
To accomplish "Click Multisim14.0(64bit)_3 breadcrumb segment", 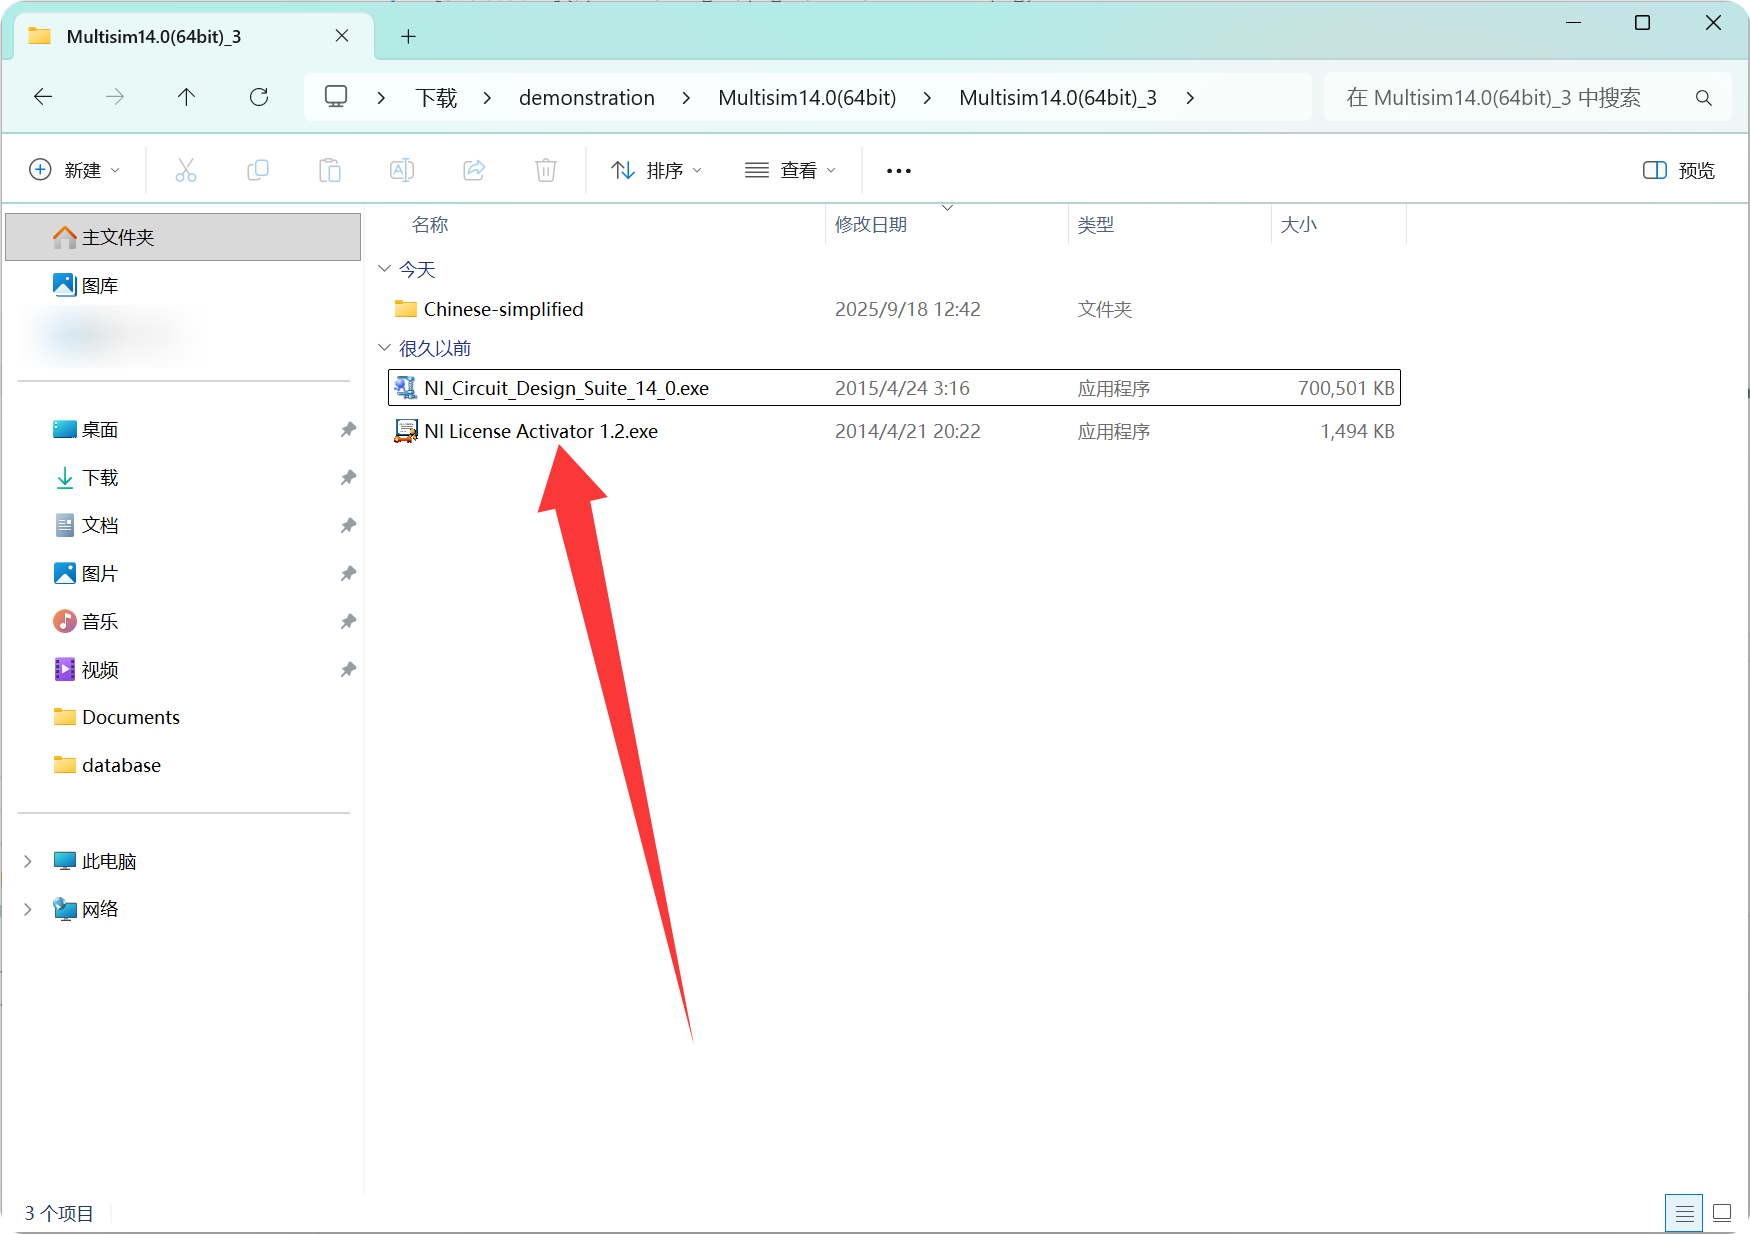I will pyautogui.click(x=1058, y=98).
